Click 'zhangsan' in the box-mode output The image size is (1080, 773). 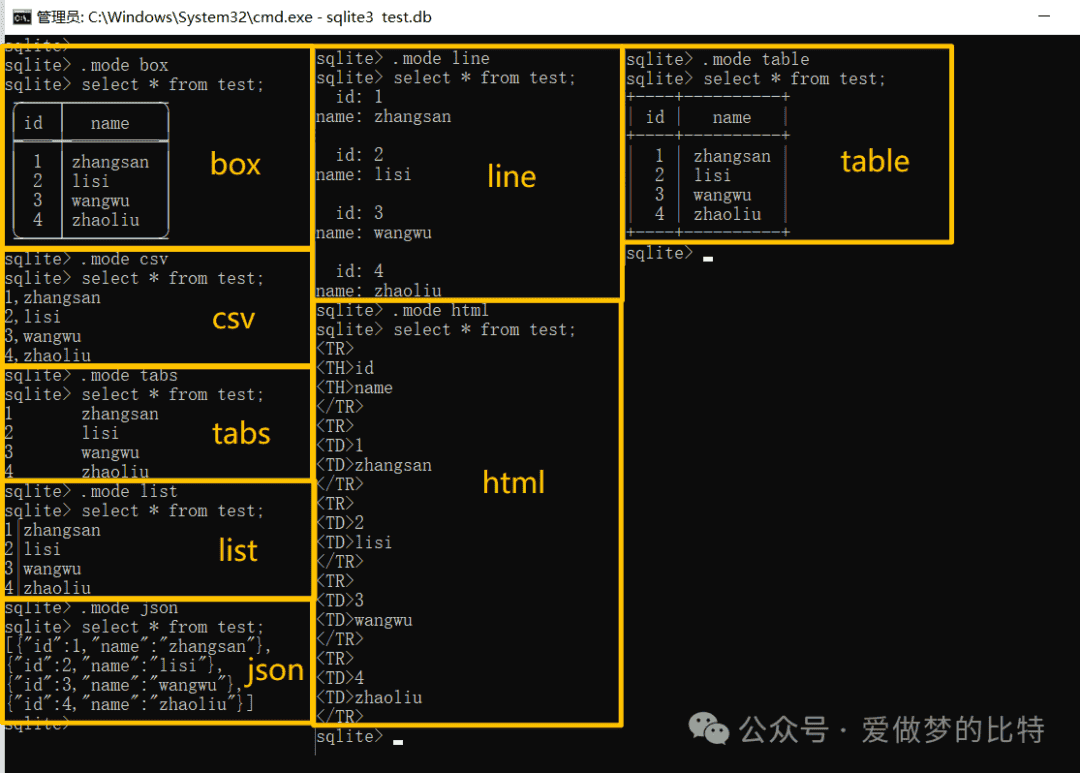tap(110, 163)
